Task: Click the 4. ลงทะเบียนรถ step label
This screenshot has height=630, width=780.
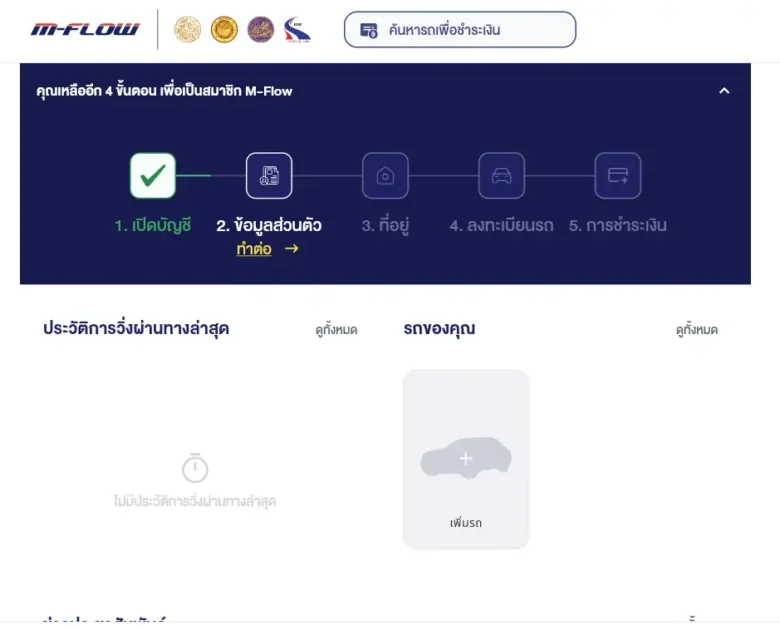Action: click(x=501, y=225)
